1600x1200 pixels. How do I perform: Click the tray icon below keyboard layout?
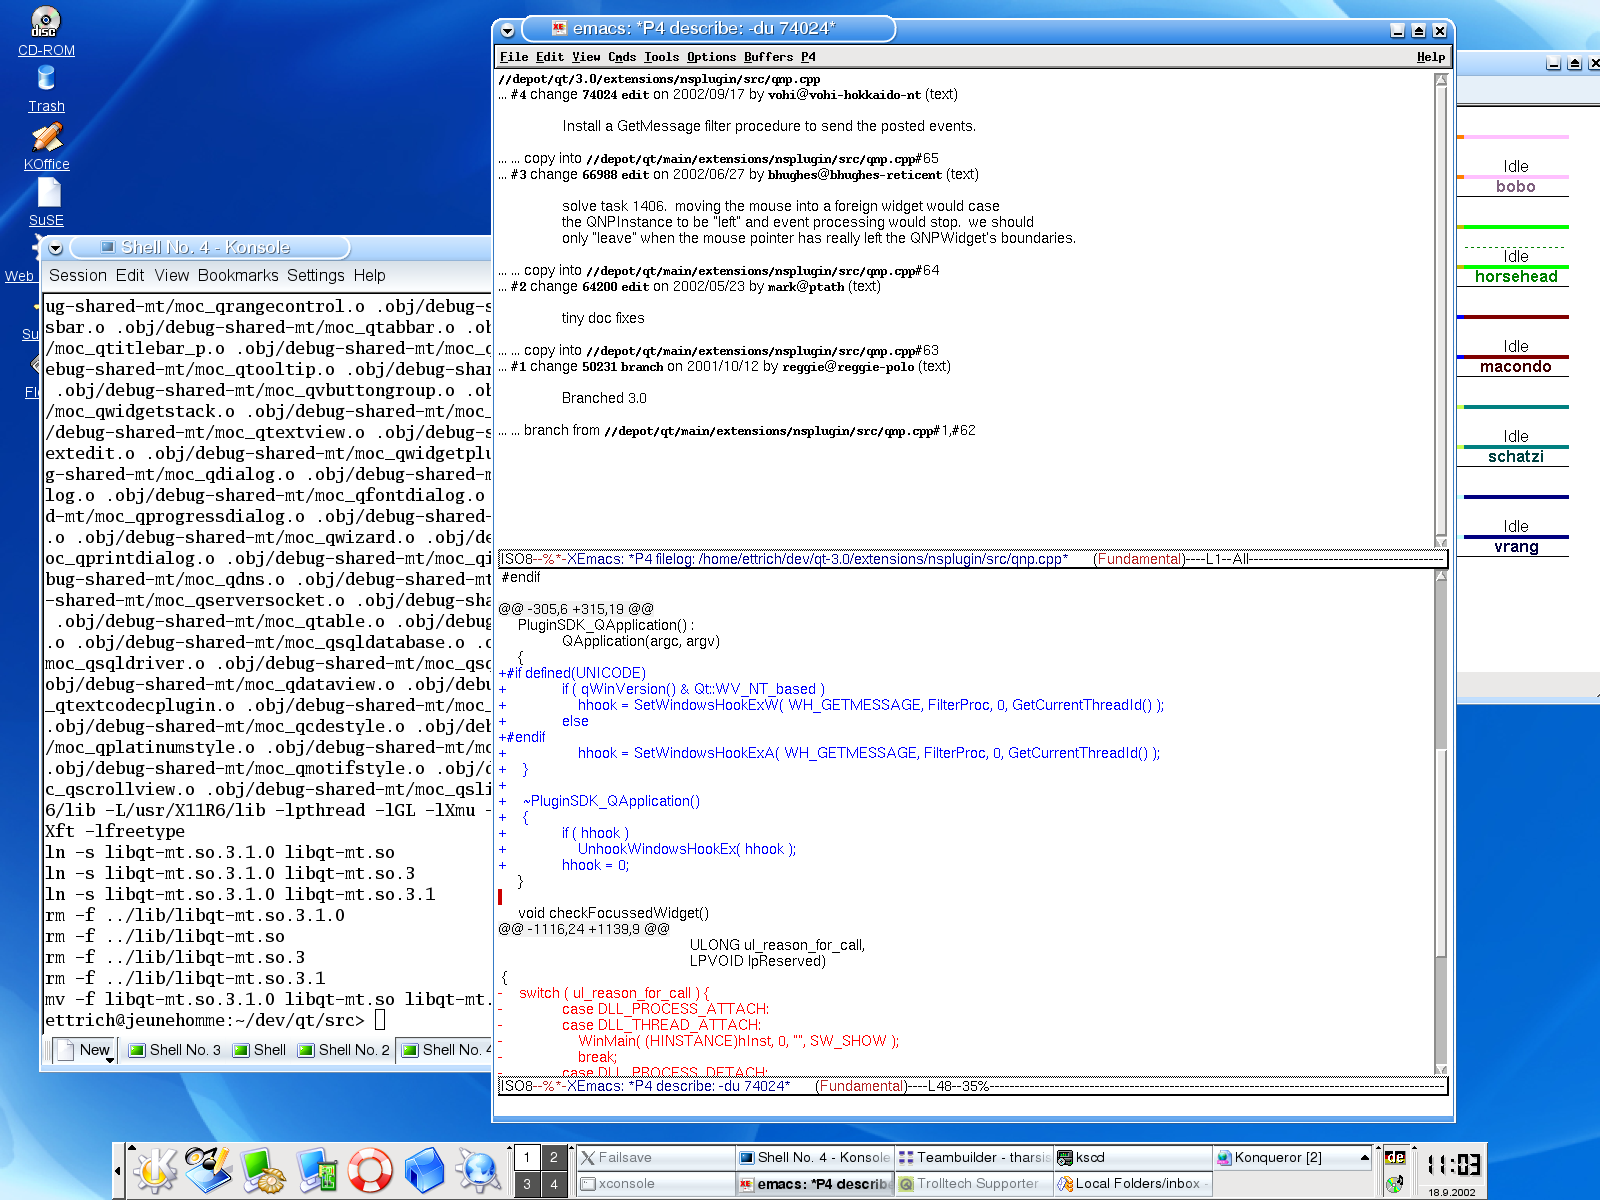[1395, 1184]
